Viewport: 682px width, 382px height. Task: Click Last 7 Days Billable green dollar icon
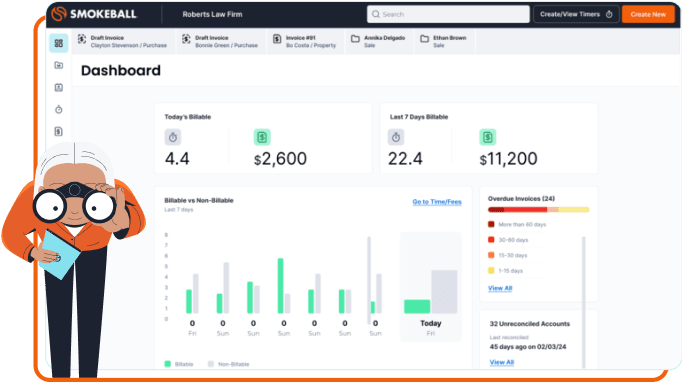488,137
